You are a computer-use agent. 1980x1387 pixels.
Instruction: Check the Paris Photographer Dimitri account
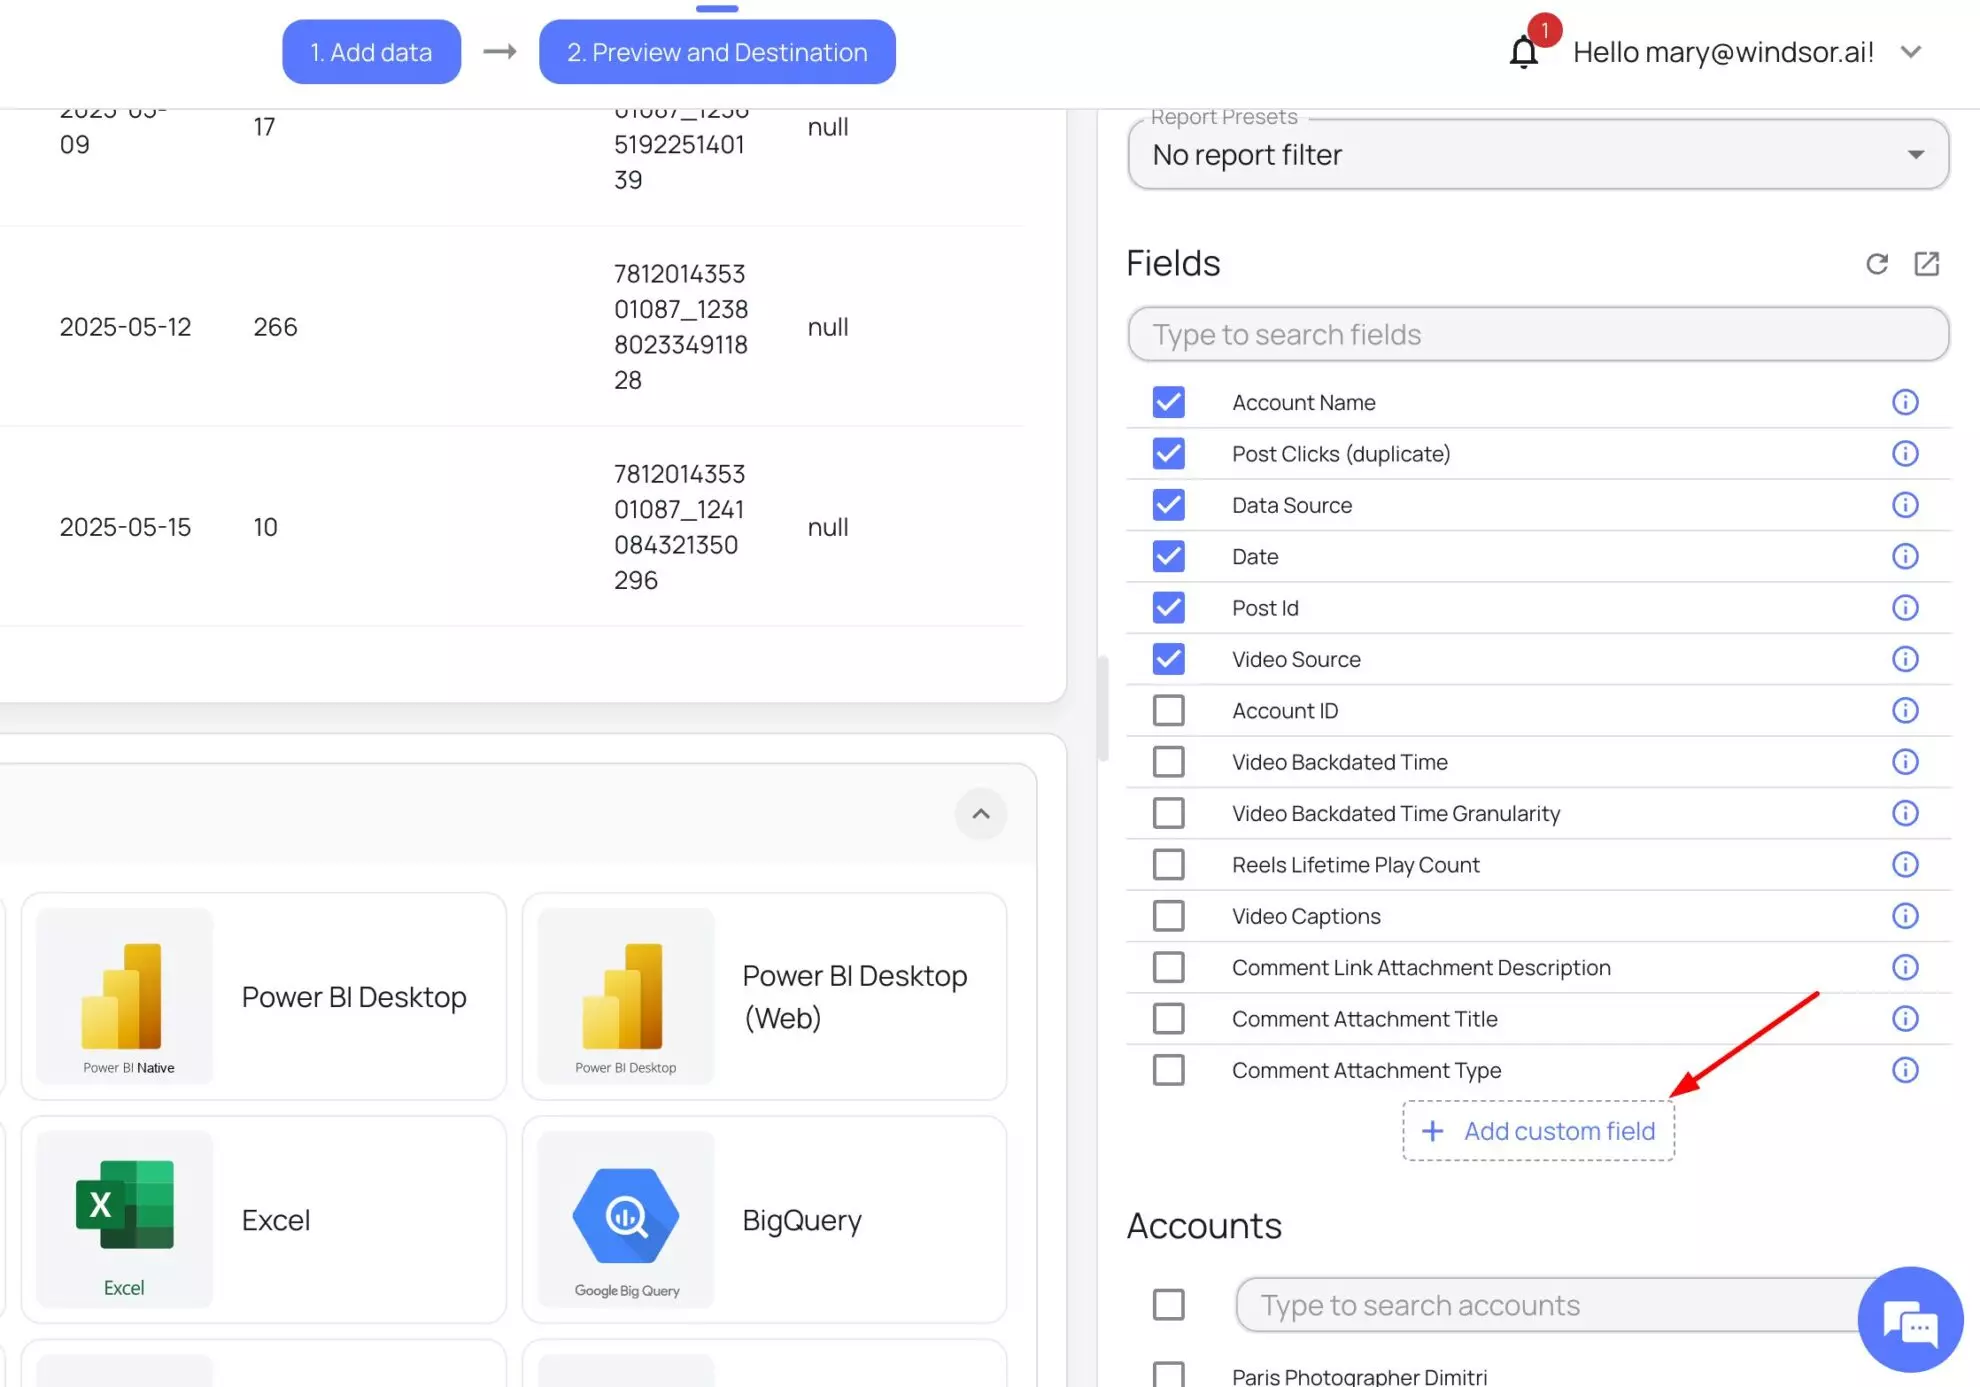(x=1168, y=1375)
